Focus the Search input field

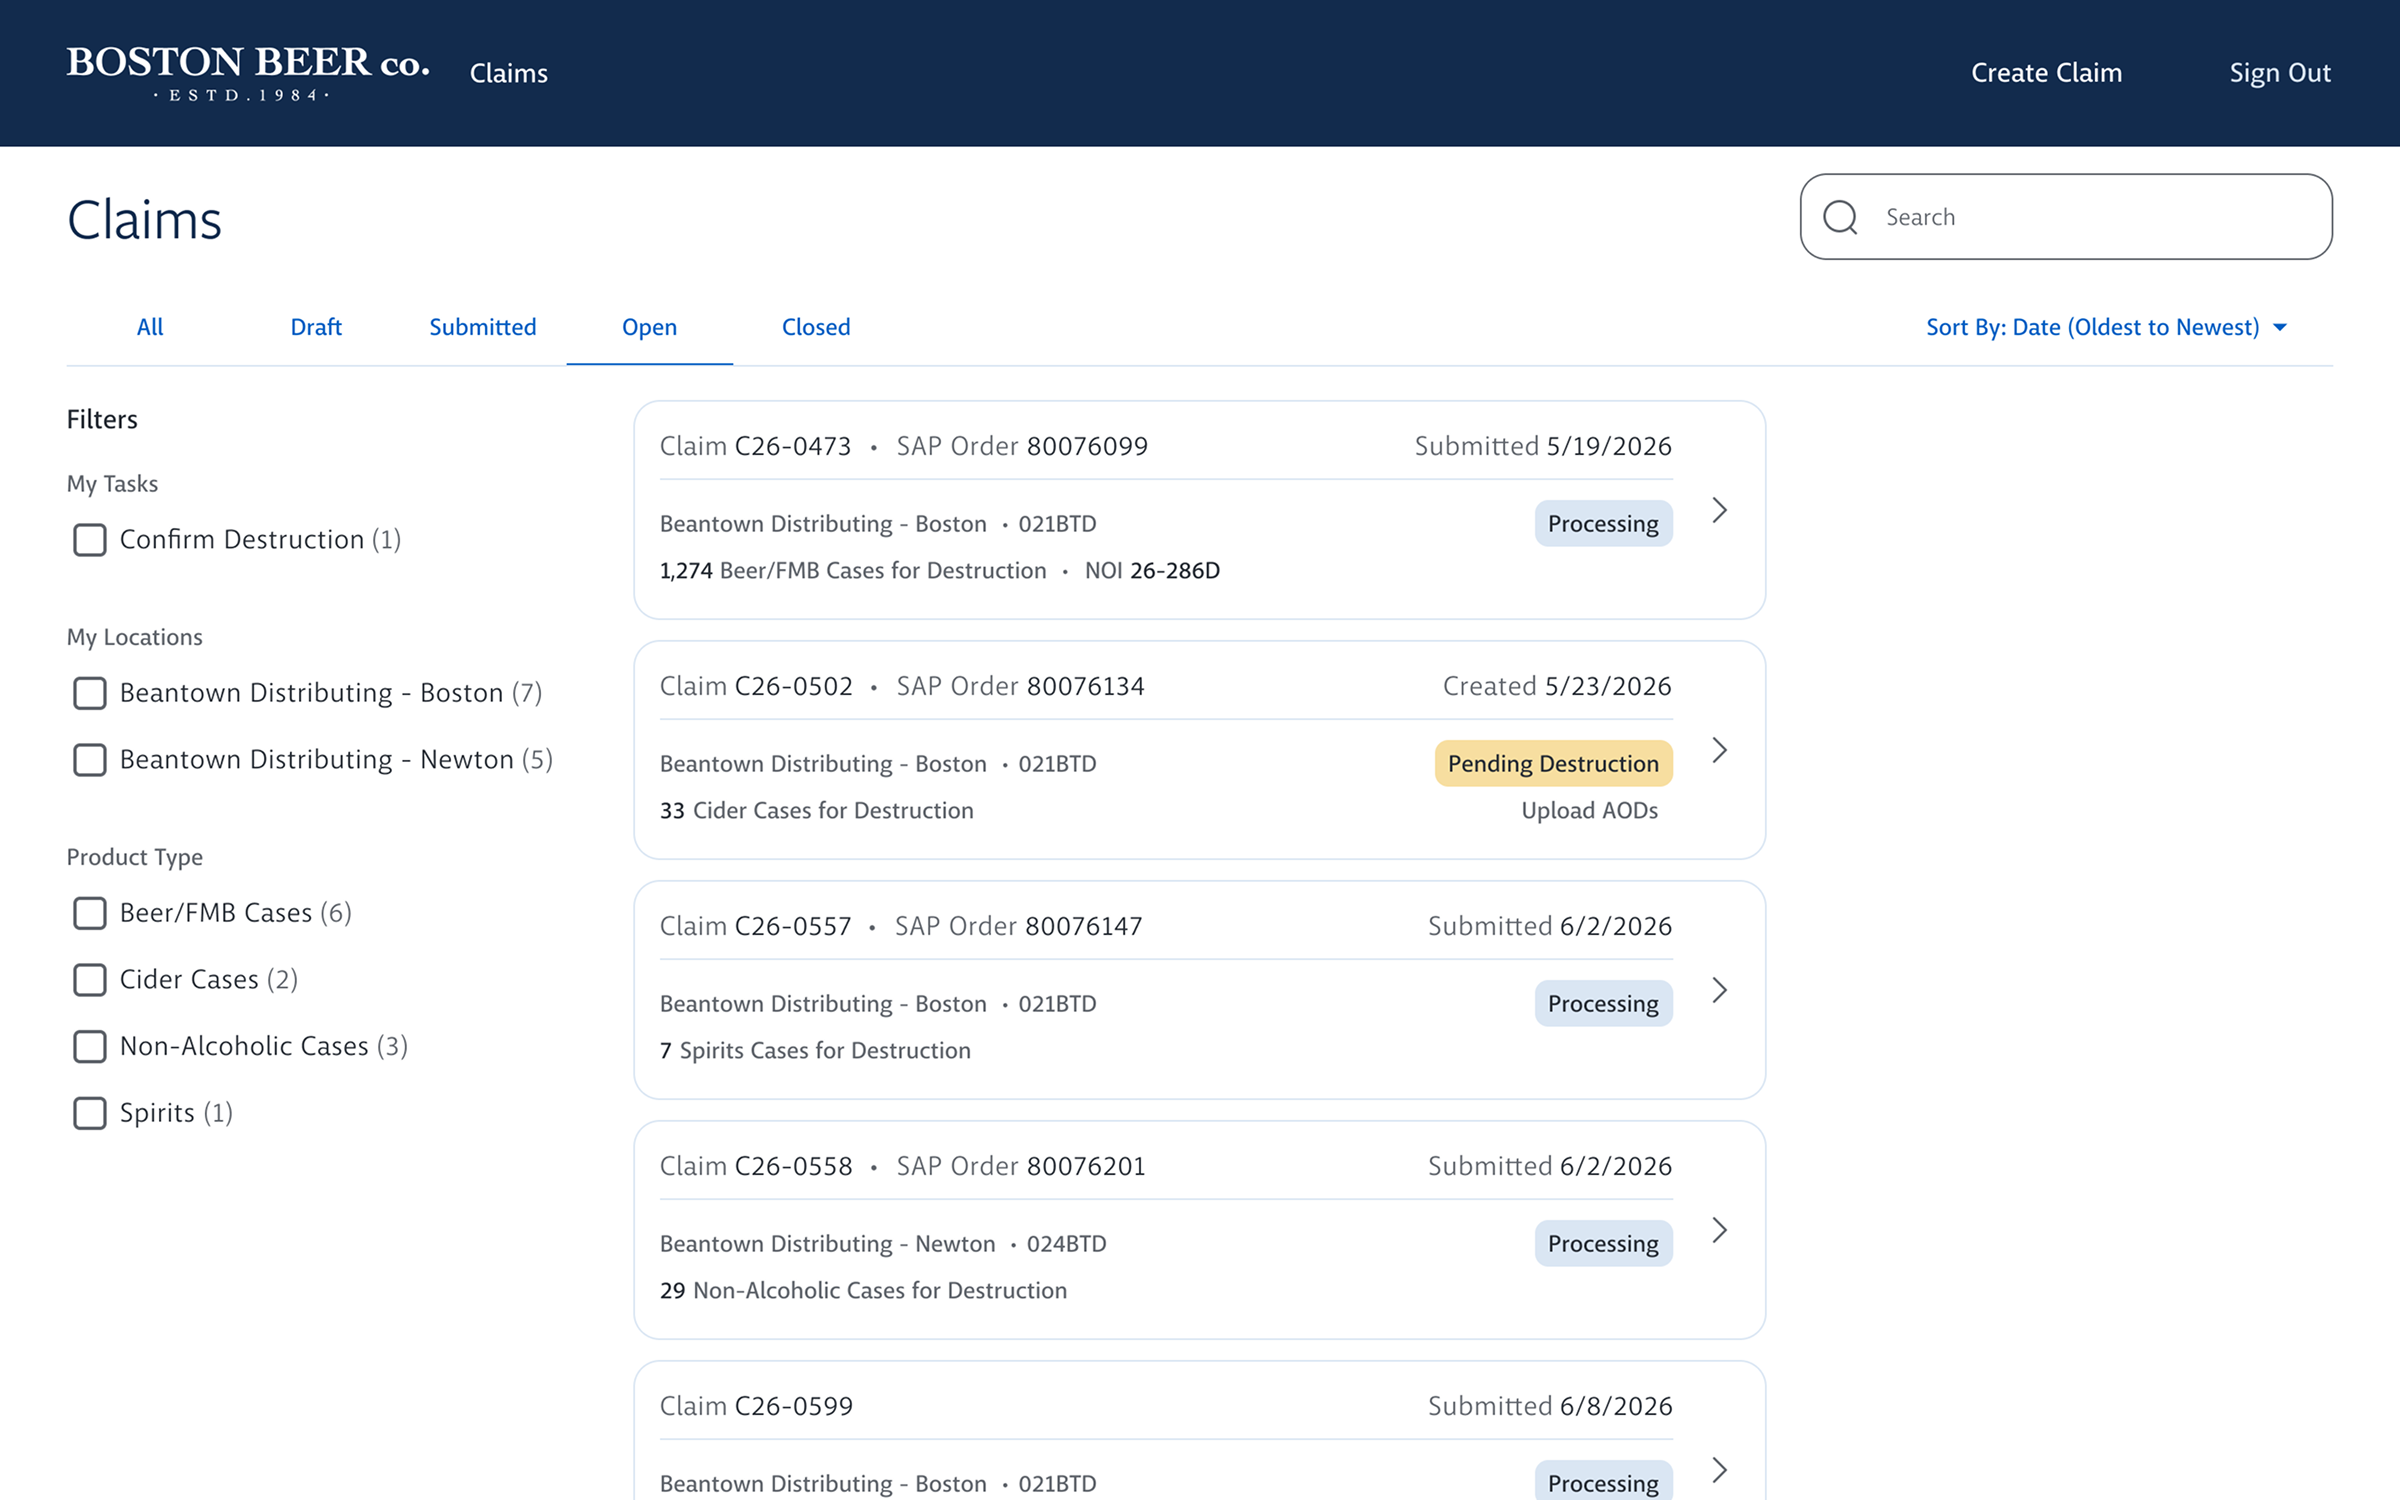[2066, 217]
